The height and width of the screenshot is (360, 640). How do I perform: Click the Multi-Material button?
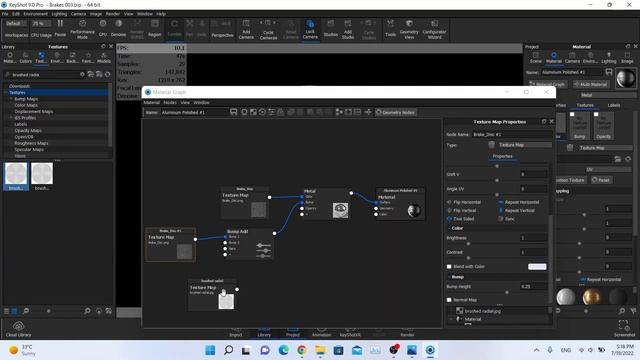pos(591,84)
